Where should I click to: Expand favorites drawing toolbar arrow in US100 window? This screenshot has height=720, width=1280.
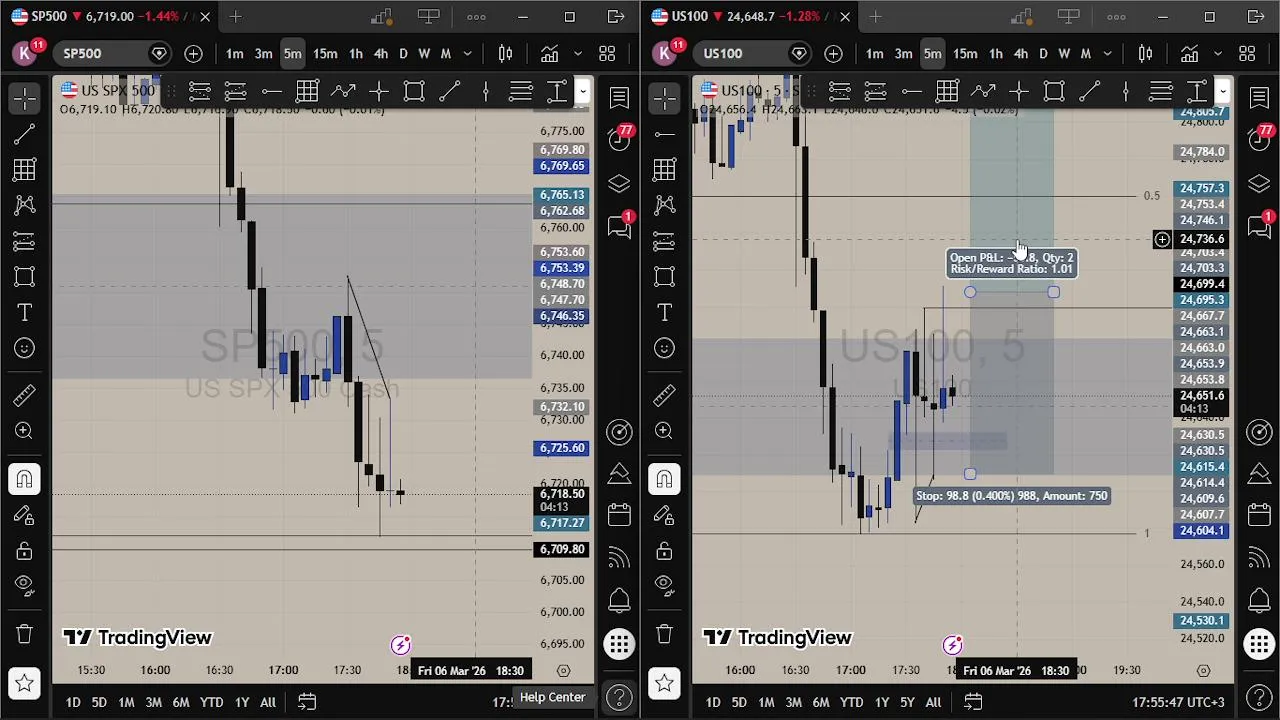click(1222, 92)
